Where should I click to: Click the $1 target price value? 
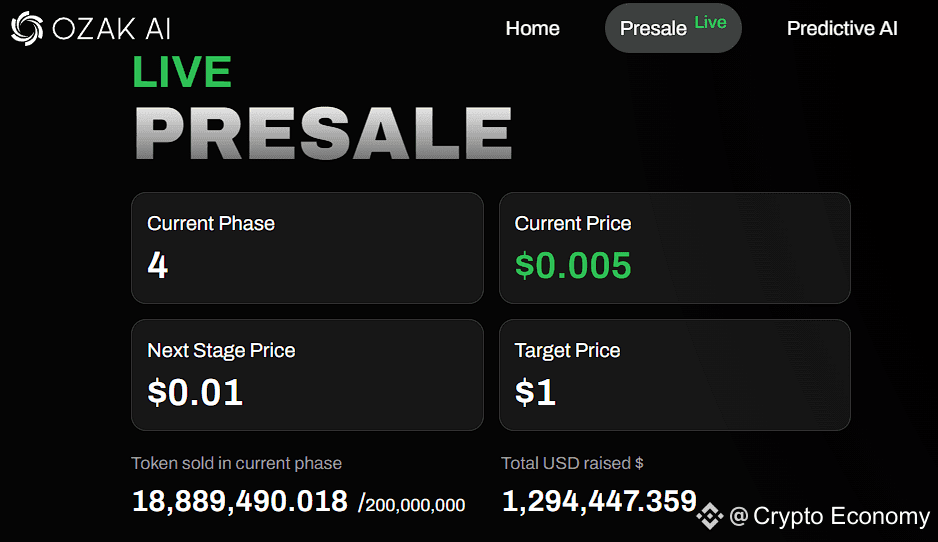pyautogui.click(x=535, y=392)
